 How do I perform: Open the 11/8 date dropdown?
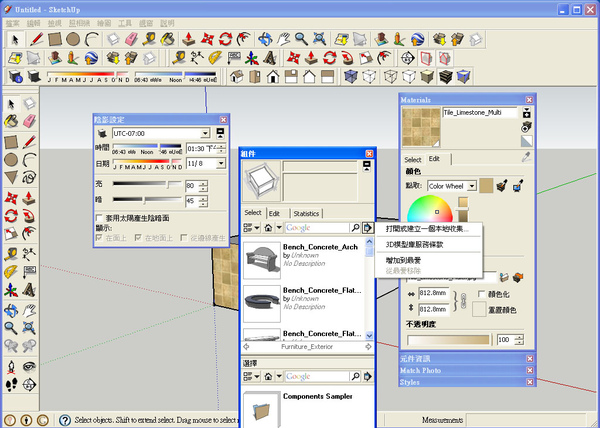click(x=221, y=163)
